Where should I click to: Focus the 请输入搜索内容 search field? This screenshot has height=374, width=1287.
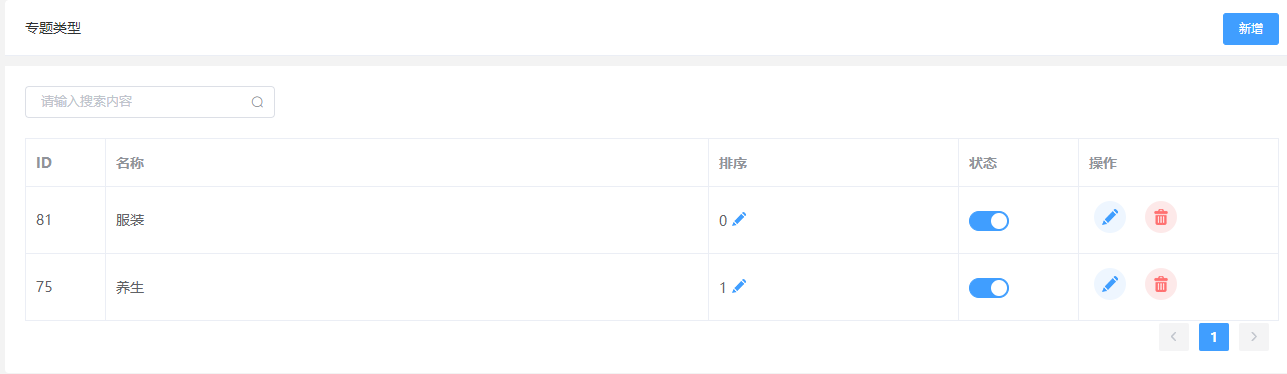pyautogui.click(x=150, y=102)
